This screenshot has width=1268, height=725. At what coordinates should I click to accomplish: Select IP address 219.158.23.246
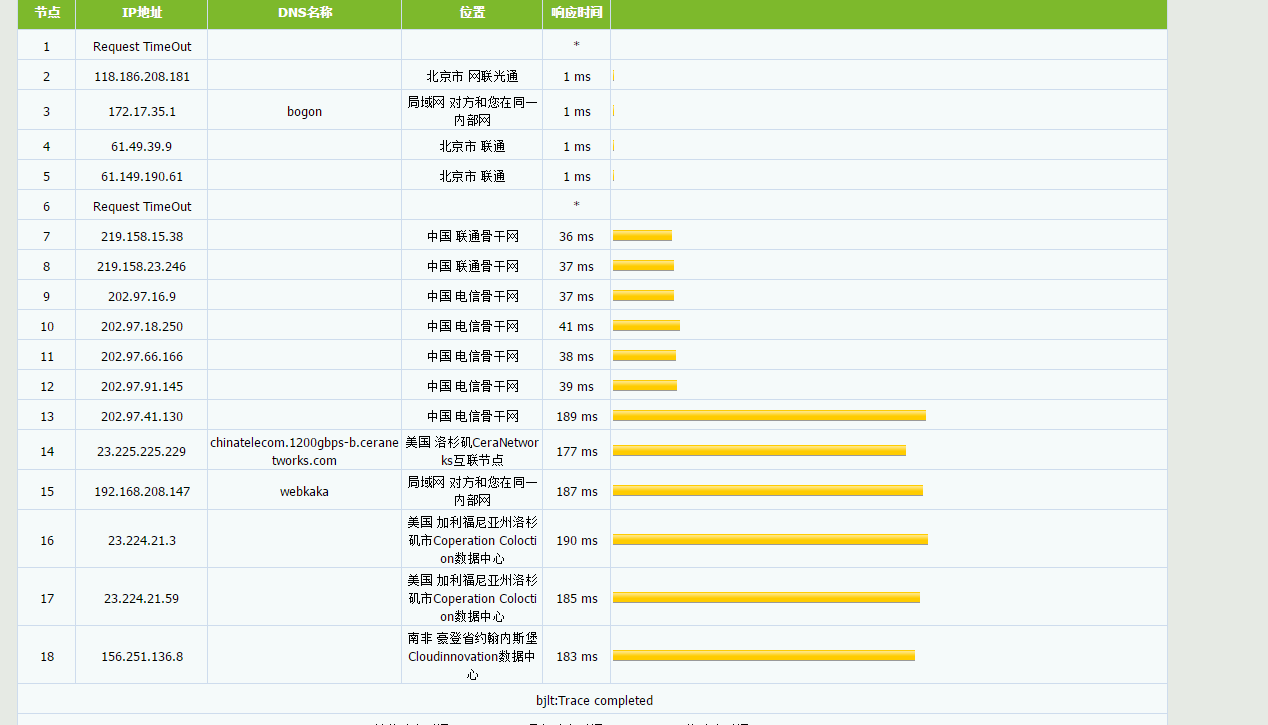(142, 267)
